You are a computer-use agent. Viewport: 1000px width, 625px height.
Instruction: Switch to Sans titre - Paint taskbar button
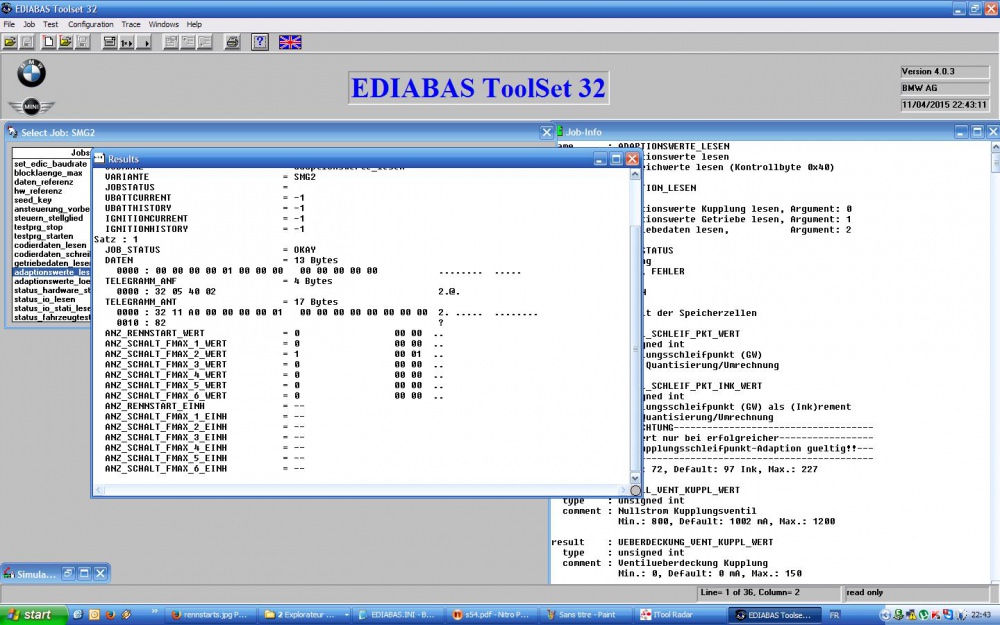(586, 615)
